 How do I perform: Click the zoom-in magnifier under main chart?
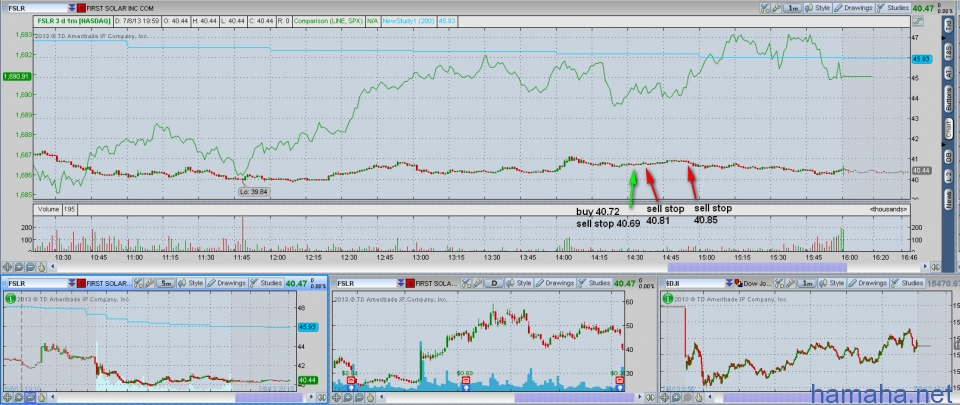(x=18, y=267)
